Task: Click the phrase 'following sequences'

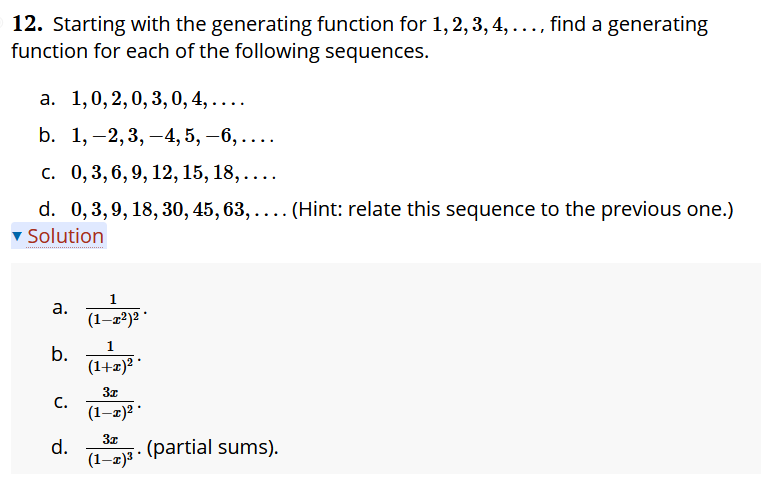Action: tap(332, 52)
